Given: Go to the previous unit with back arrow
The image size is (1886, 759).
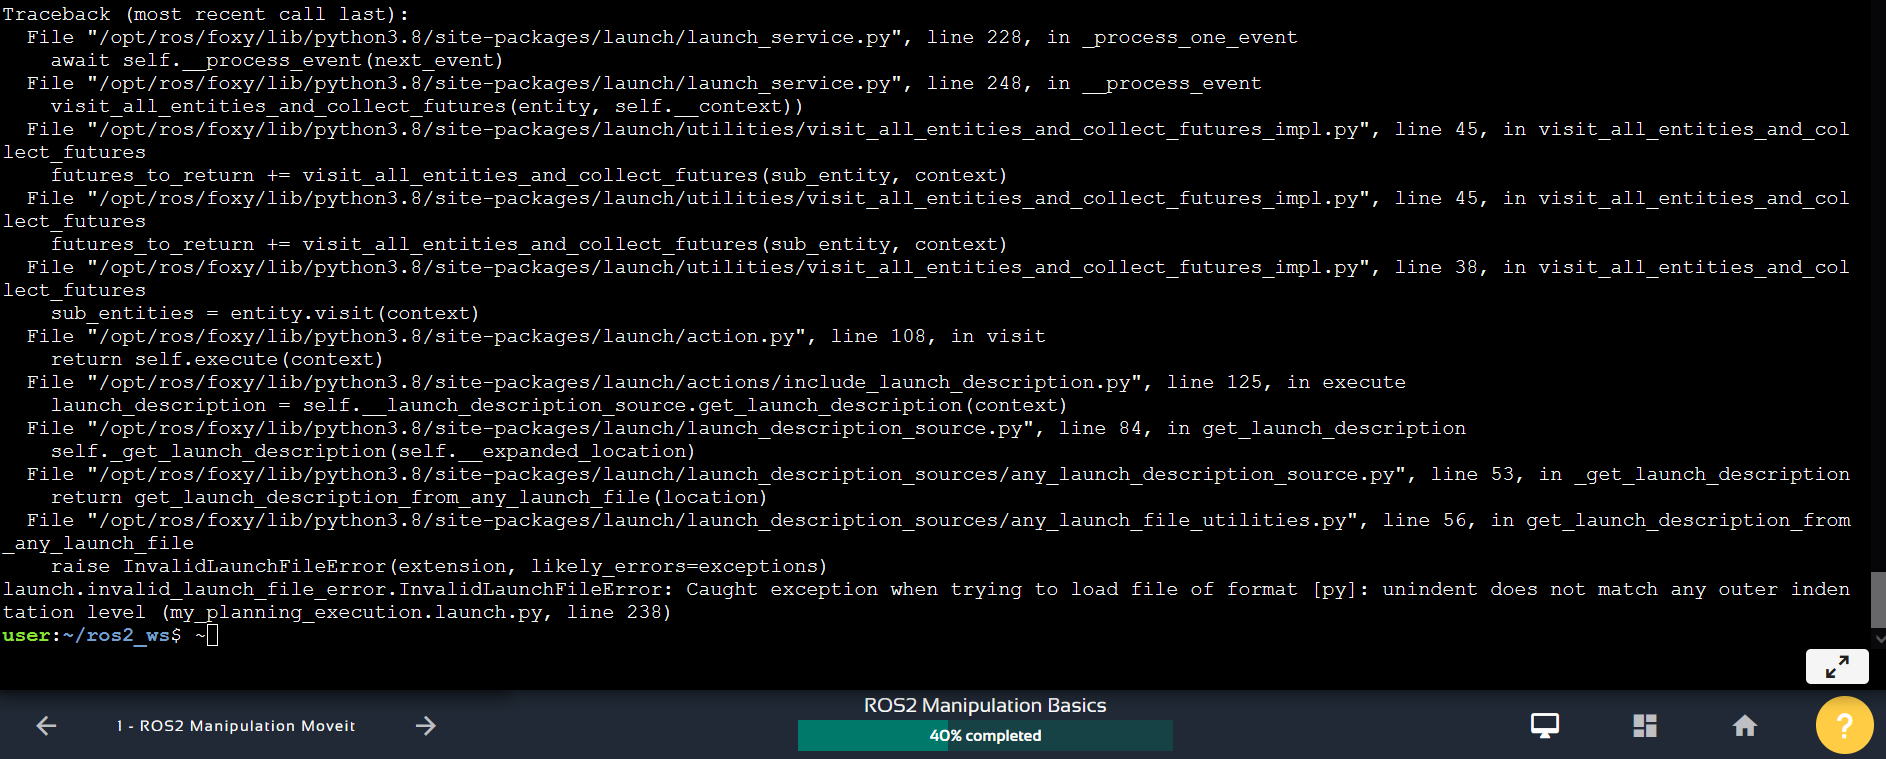Looking at the screenshot, I should coord(46,726).
